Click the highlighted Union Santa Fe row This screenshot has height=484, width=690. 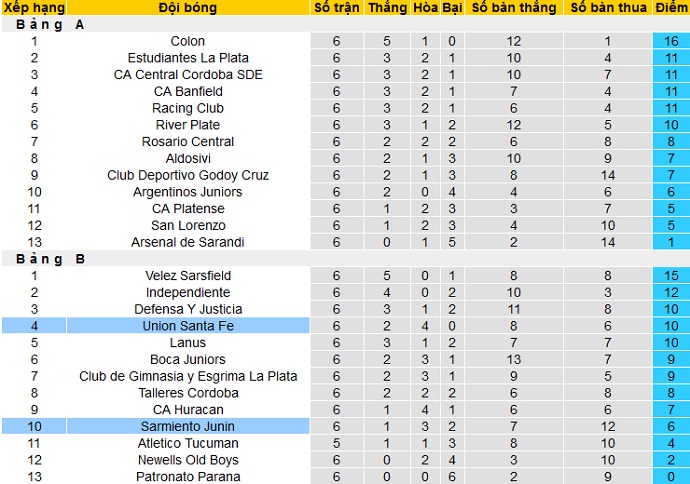point(188,326)
